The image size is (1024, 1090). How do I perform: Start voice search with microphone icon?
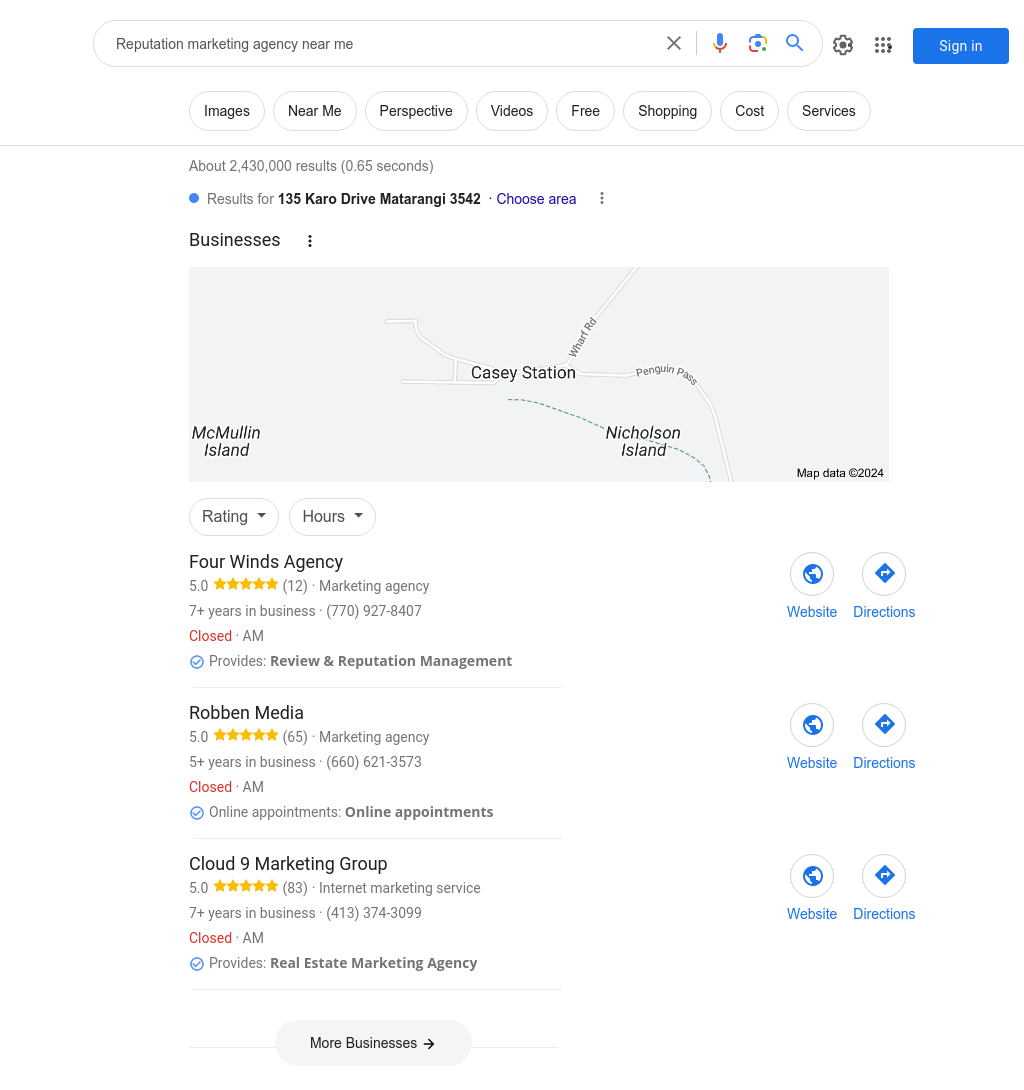720,44
